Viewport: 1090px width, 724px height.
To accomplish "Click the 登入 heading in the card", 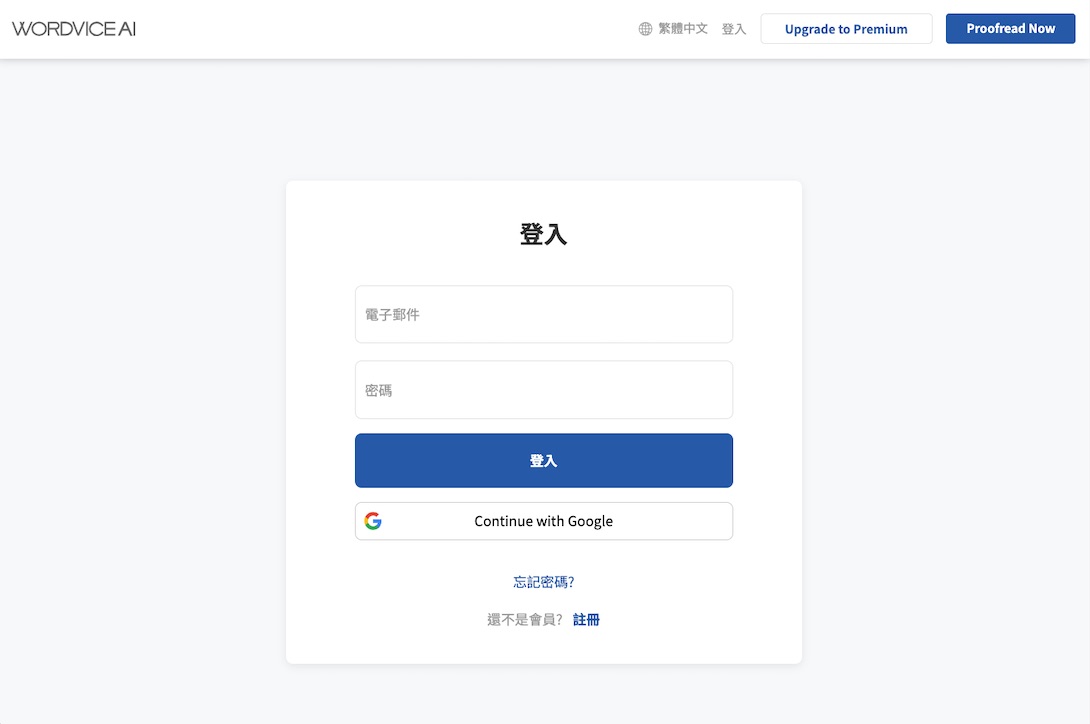I will [x=544, y=234].
